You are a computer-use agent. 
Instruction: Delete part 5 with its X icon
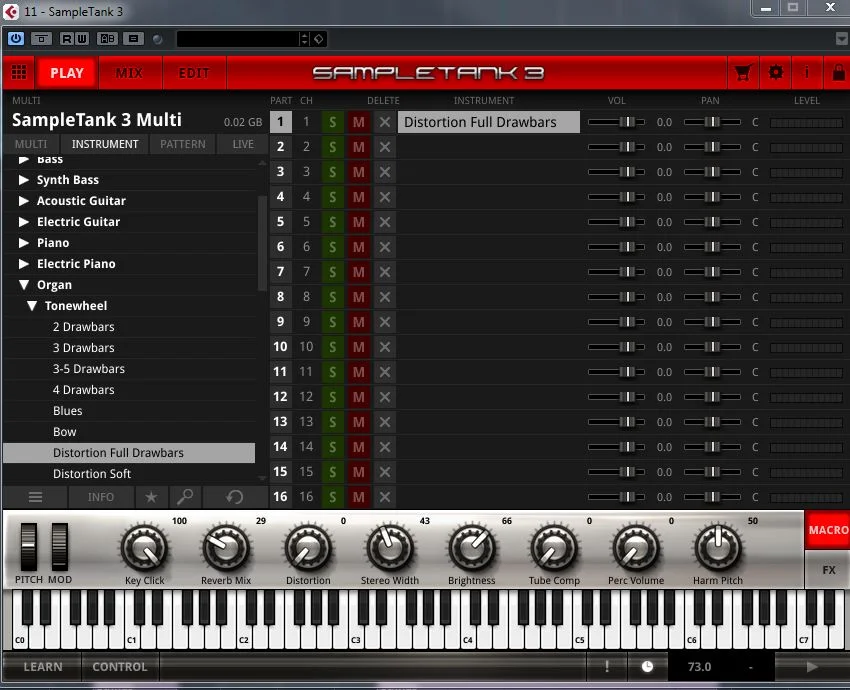385,222
